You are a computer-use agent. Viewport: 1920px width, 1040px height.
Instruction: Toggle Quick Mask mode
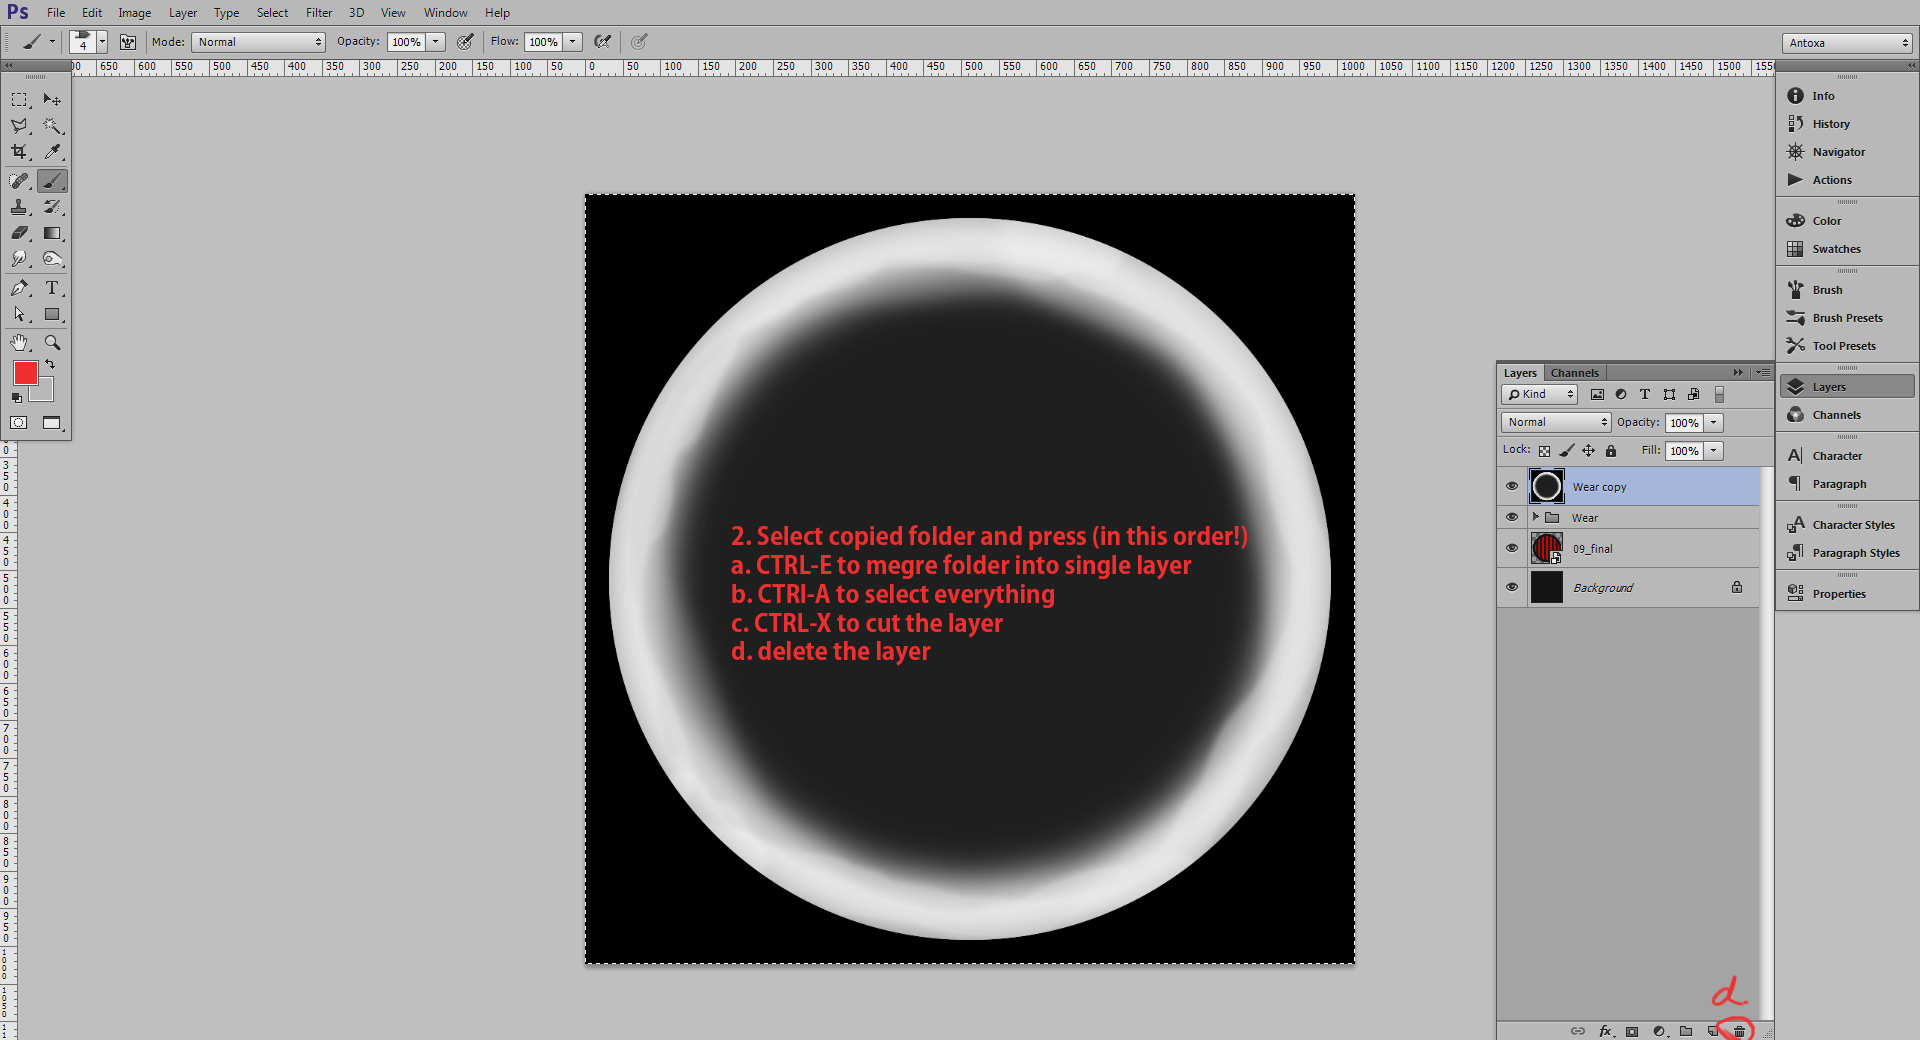coord(19,423)
